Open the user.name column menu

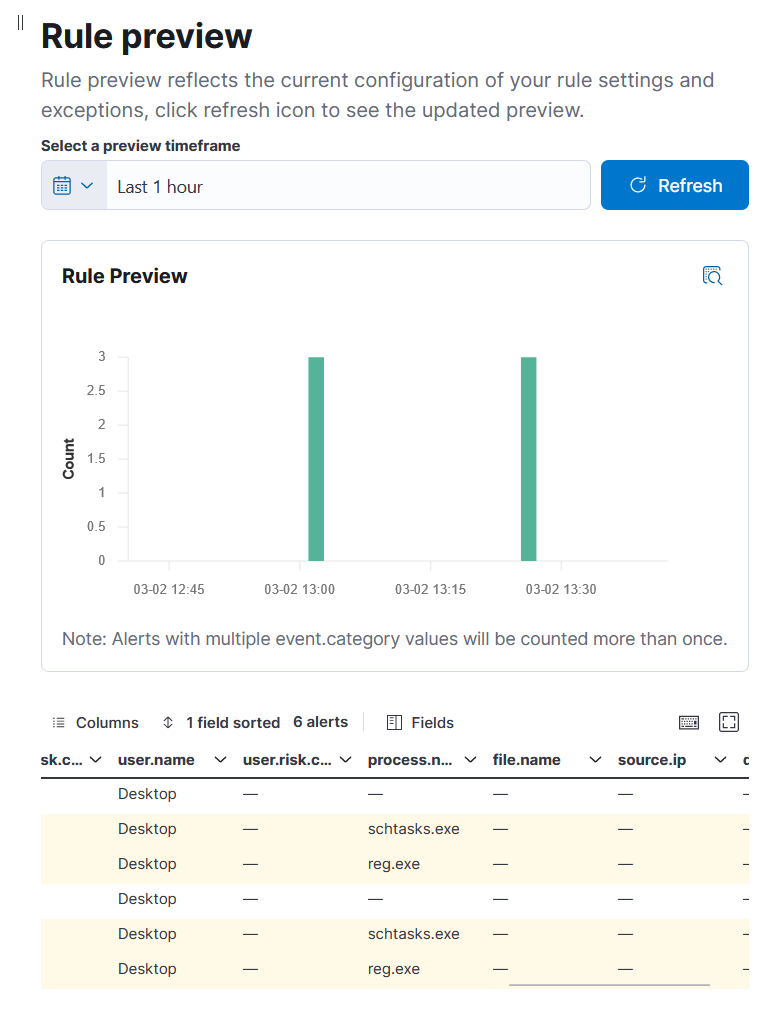tap(220, 760)
